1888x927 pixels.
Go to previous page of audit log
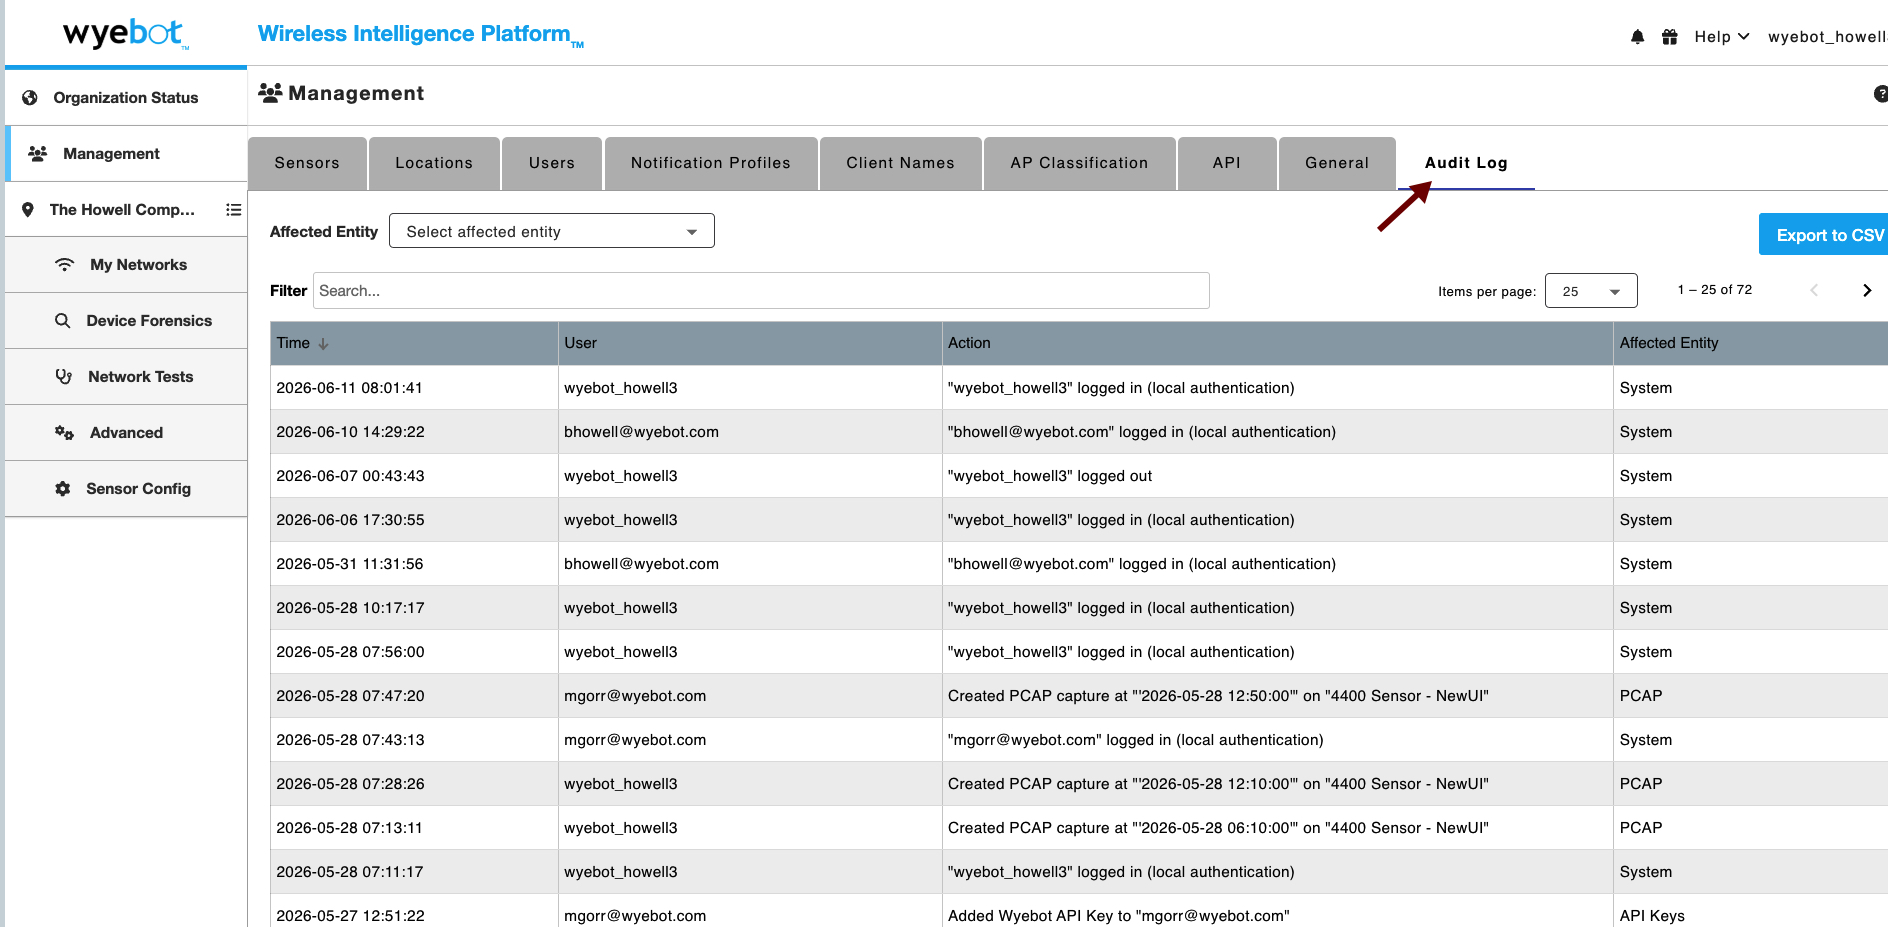[x=1814, y=291]
